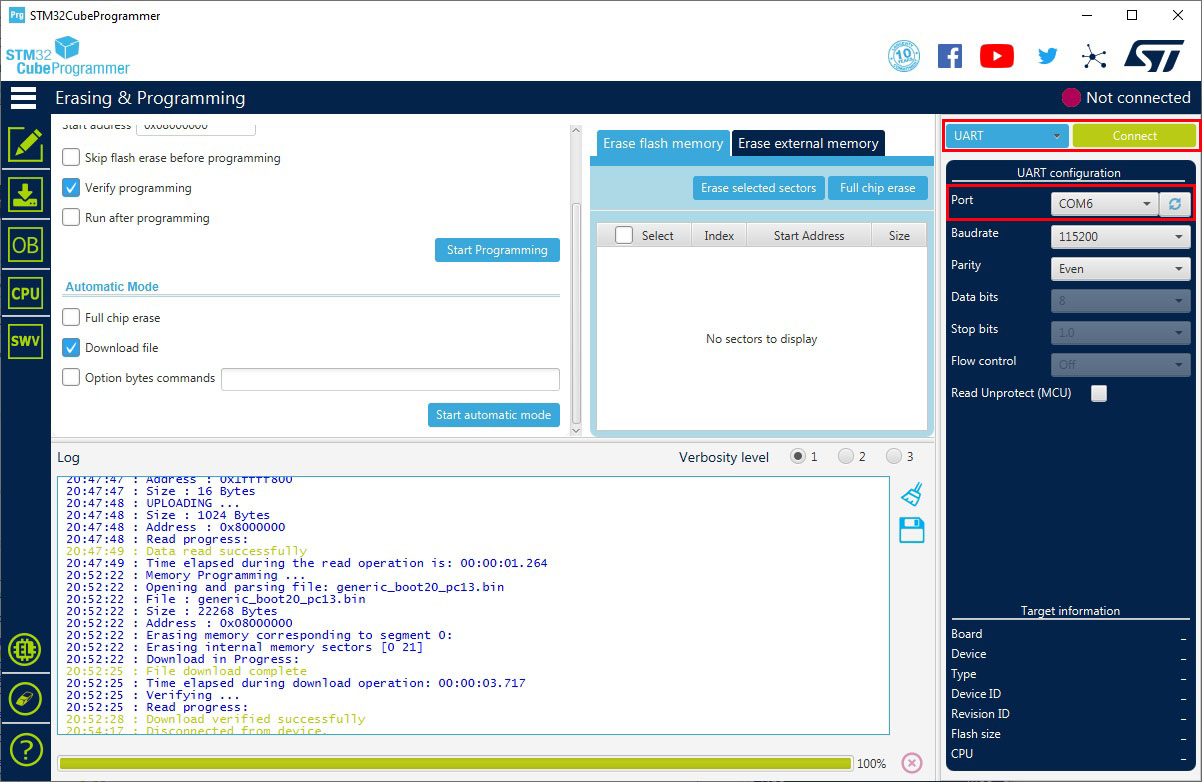Viewport: 1202px width, 782px height.
Task: Switch to Erase flash memory tab
Action: click(x=663, y=143)
